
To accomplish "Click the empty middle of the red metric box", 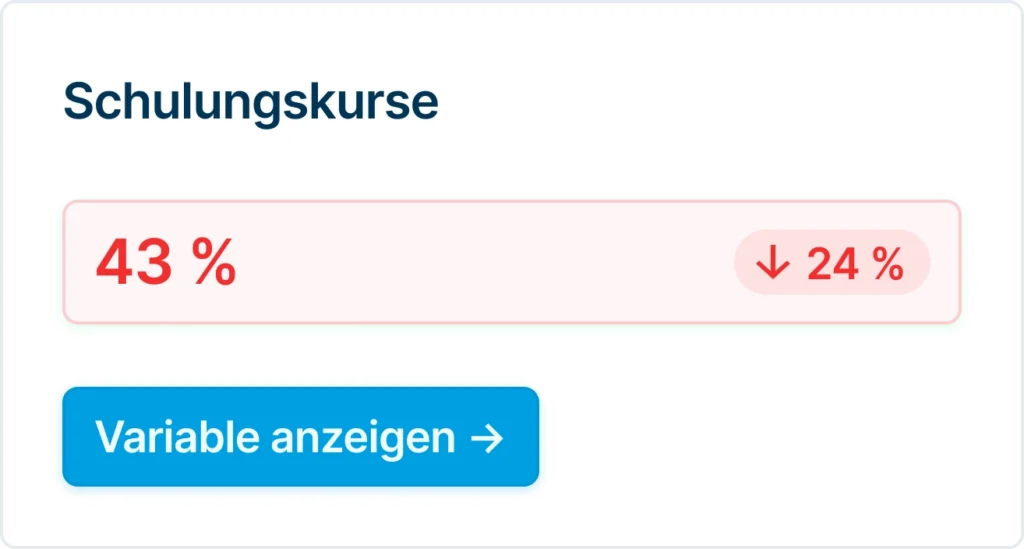I will tap(480, 263).
